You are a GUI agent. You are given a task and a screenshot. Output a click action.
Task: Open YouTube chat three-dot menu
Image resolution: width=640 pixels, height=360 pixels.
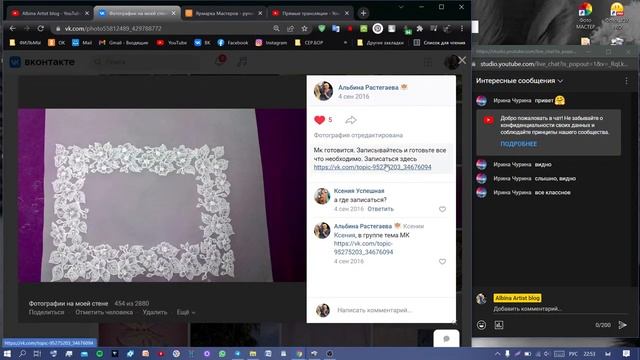(627, 81)
